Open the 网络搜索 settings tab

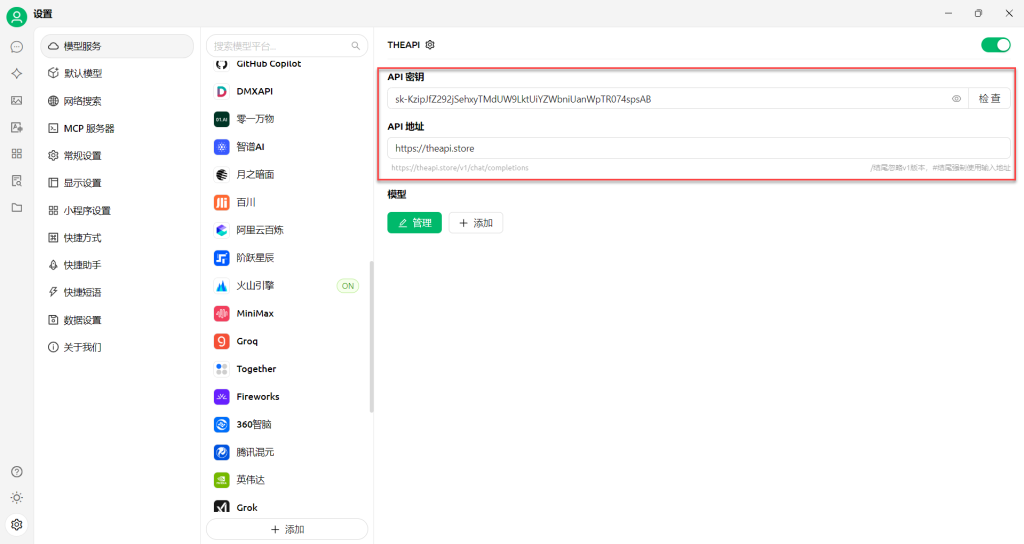tap(117, 101)
